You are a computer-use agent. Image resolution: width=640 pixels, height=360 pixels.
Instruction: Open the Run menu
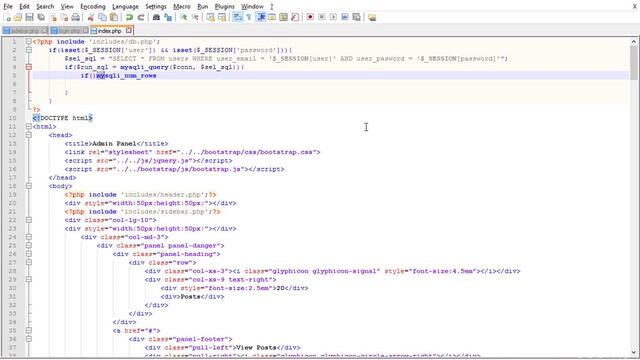pyautogui.click(x=202, y=7)
